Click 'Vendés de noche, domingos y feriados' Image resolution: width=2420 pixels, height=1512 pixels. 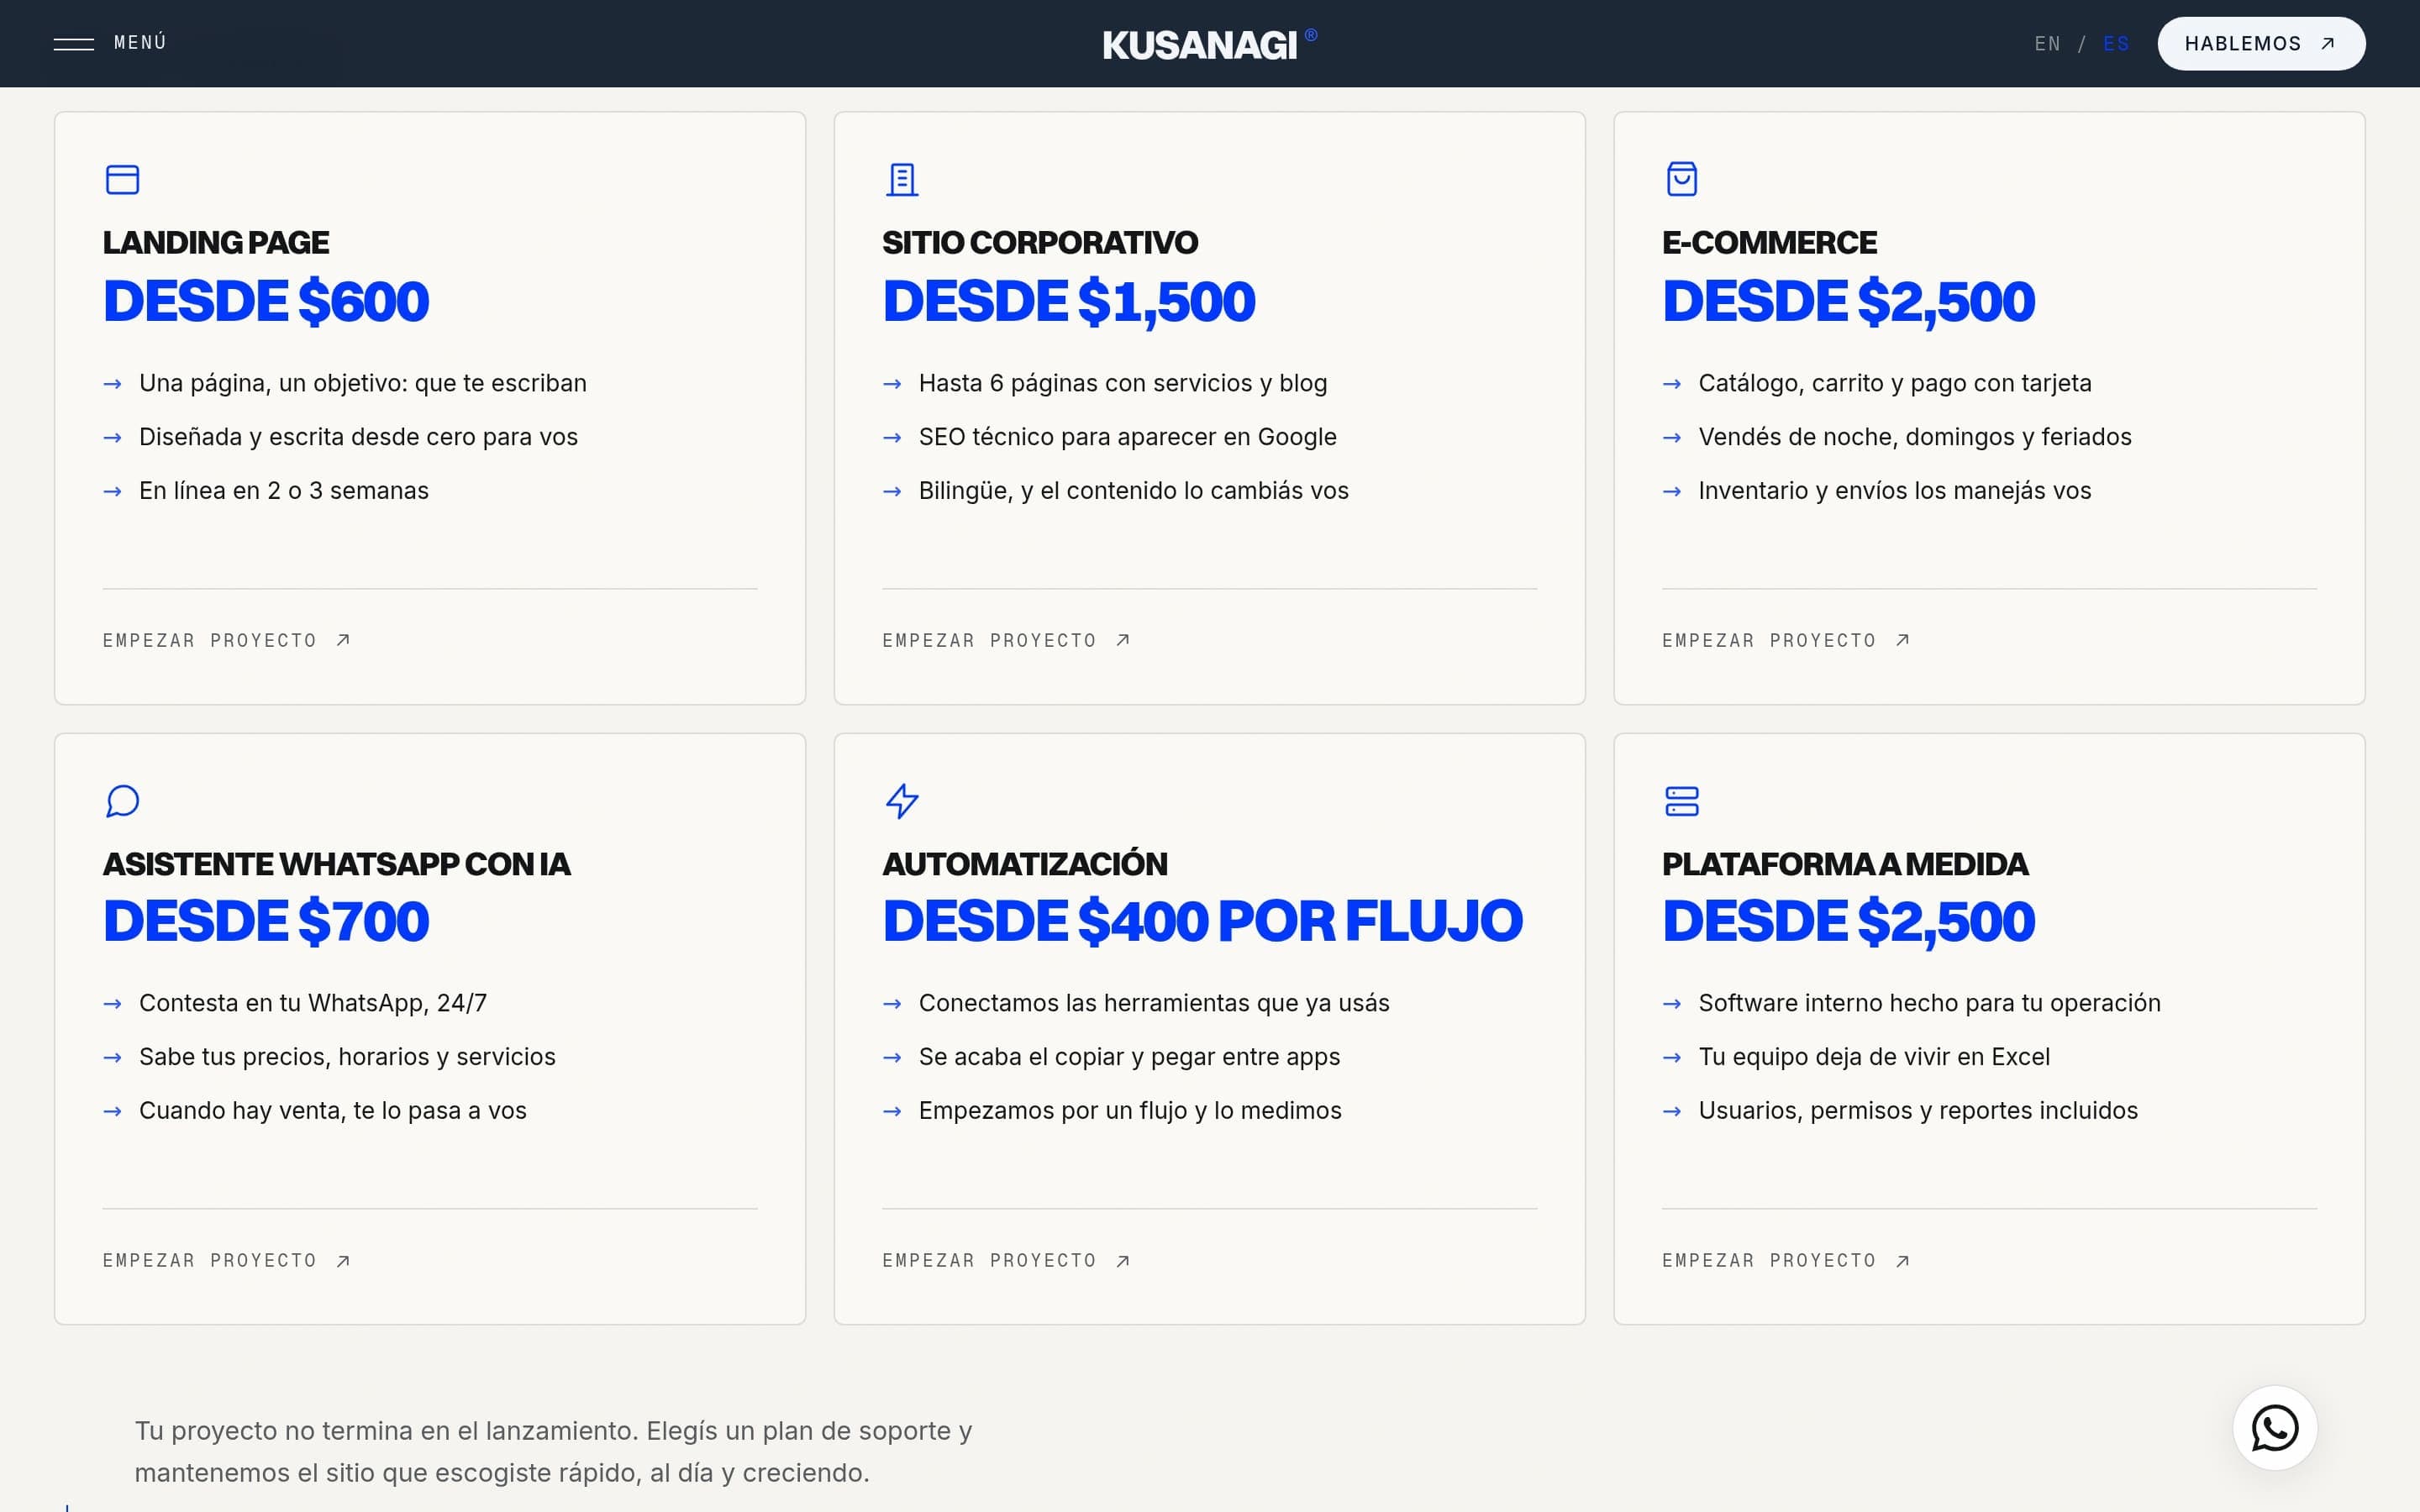(1915, 437)
